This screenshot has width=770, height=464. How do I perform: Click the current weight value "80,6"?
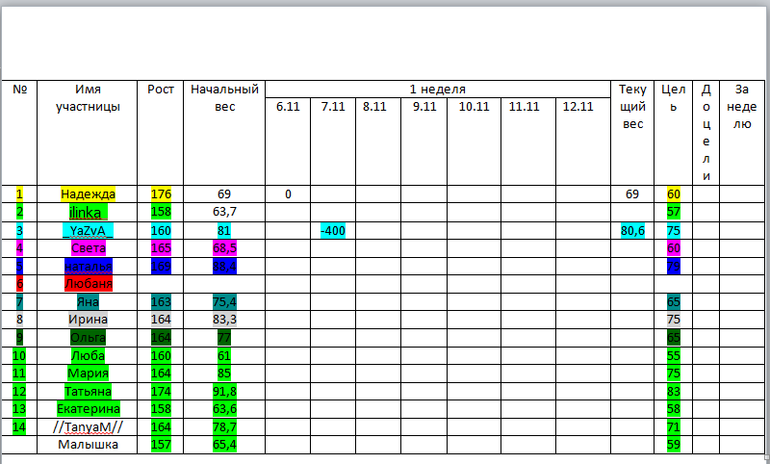[x=632, y=230]
